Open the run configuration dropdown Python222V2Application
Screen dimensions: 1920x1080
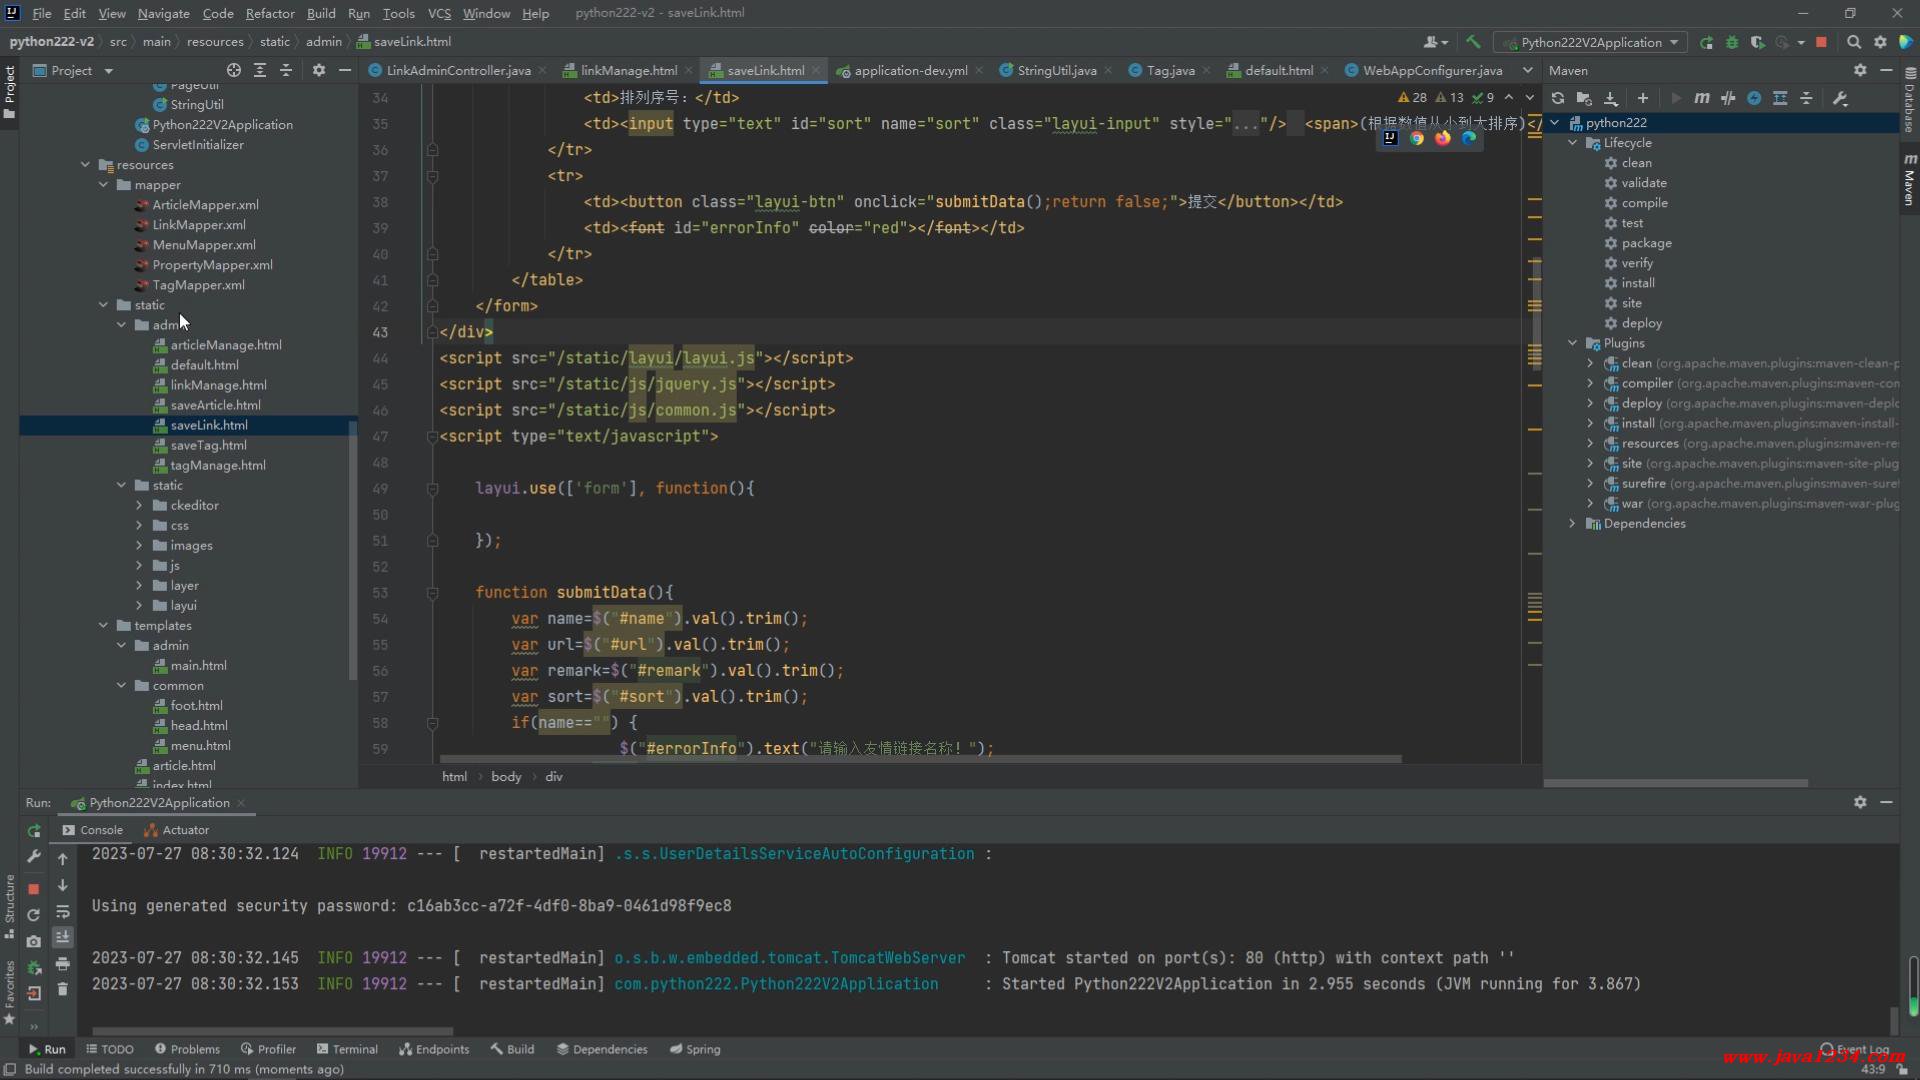click(x=1589, y=42)
